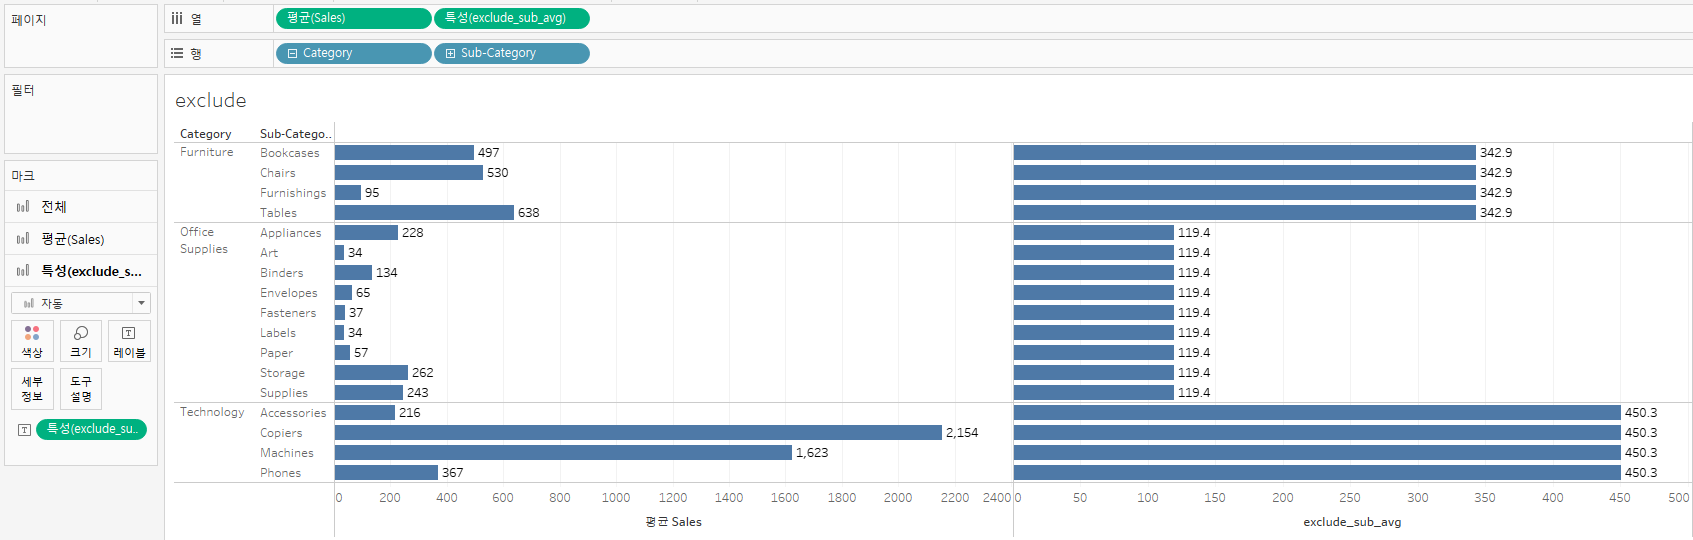Click the Bookcases sales bar labeled 497
The height and width of the screenshot is (540, 1693).
pyautogui.click(x=404, y=153)
